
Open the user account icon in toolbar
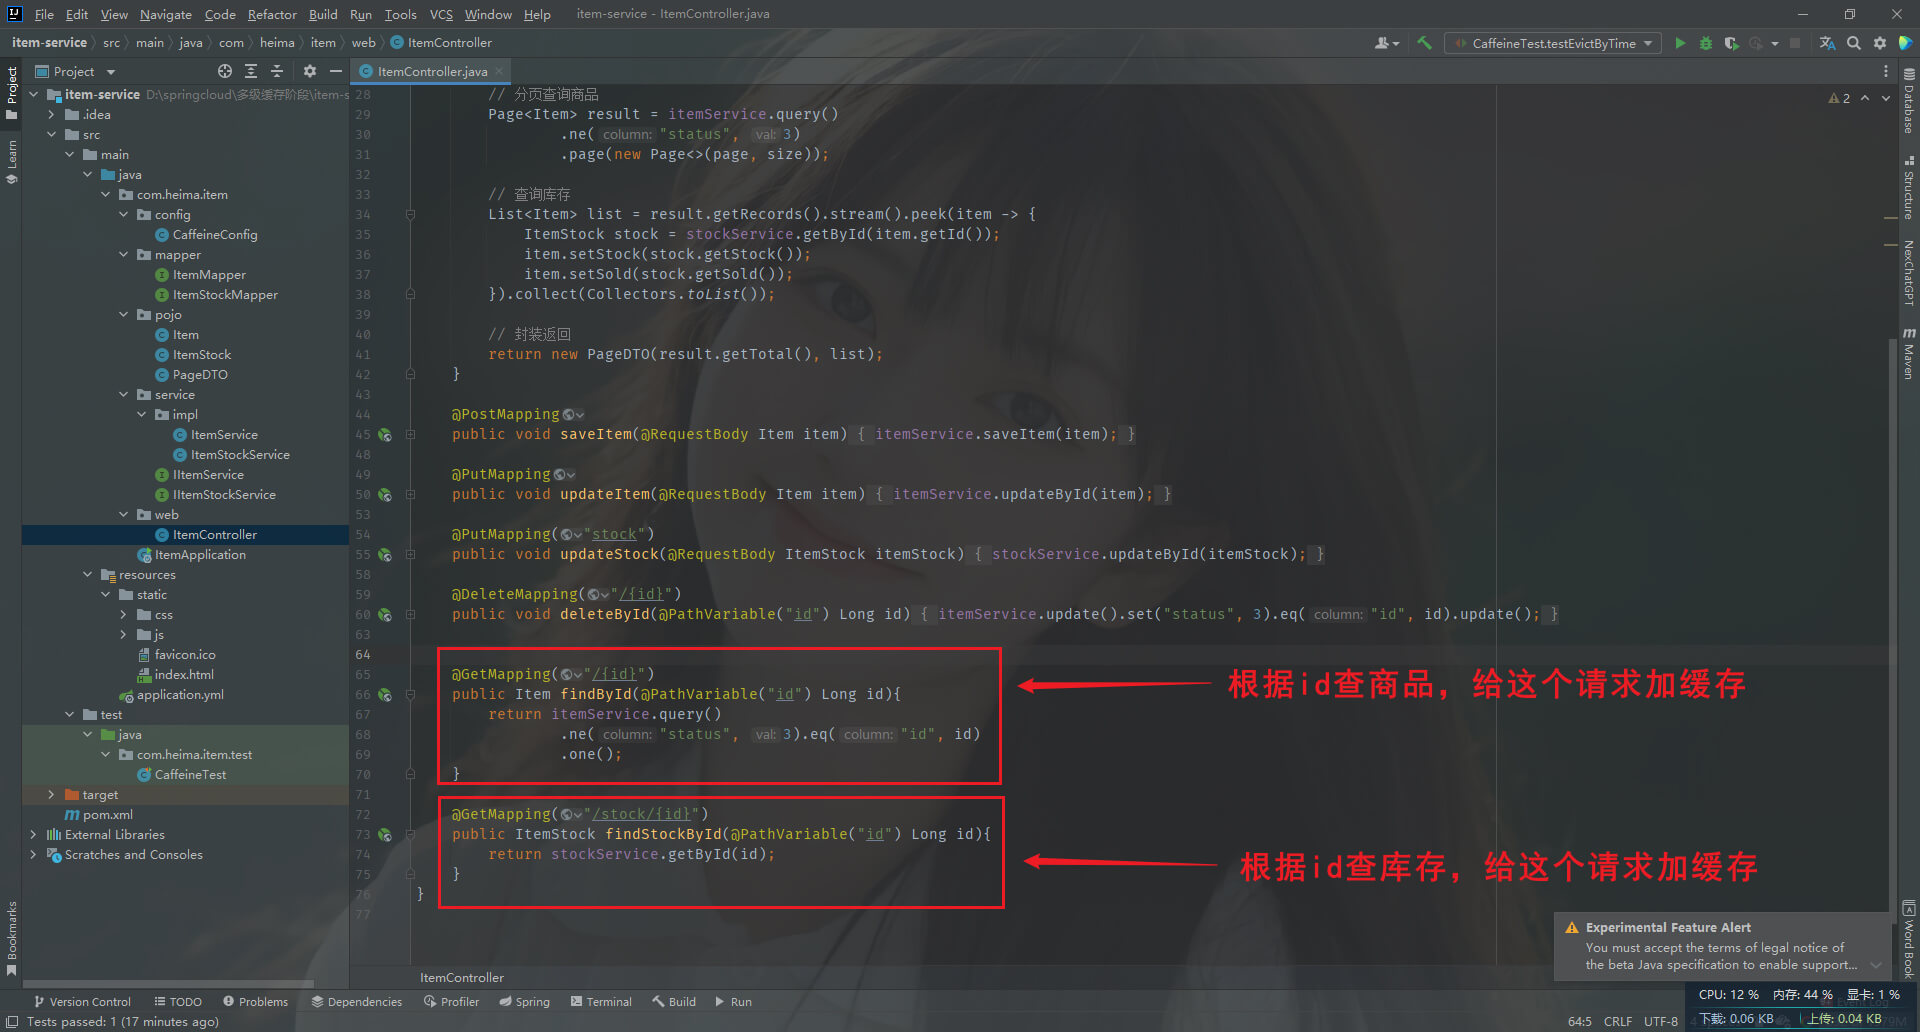tap(1386, 43)
